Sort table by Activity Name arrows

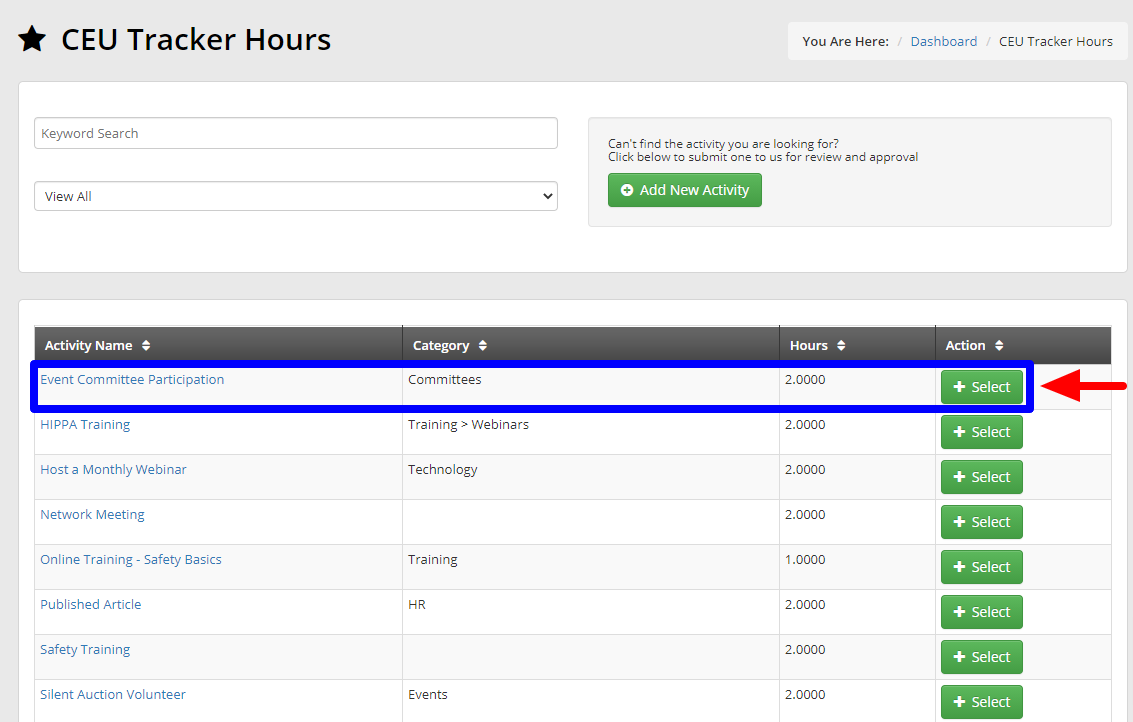146,345
